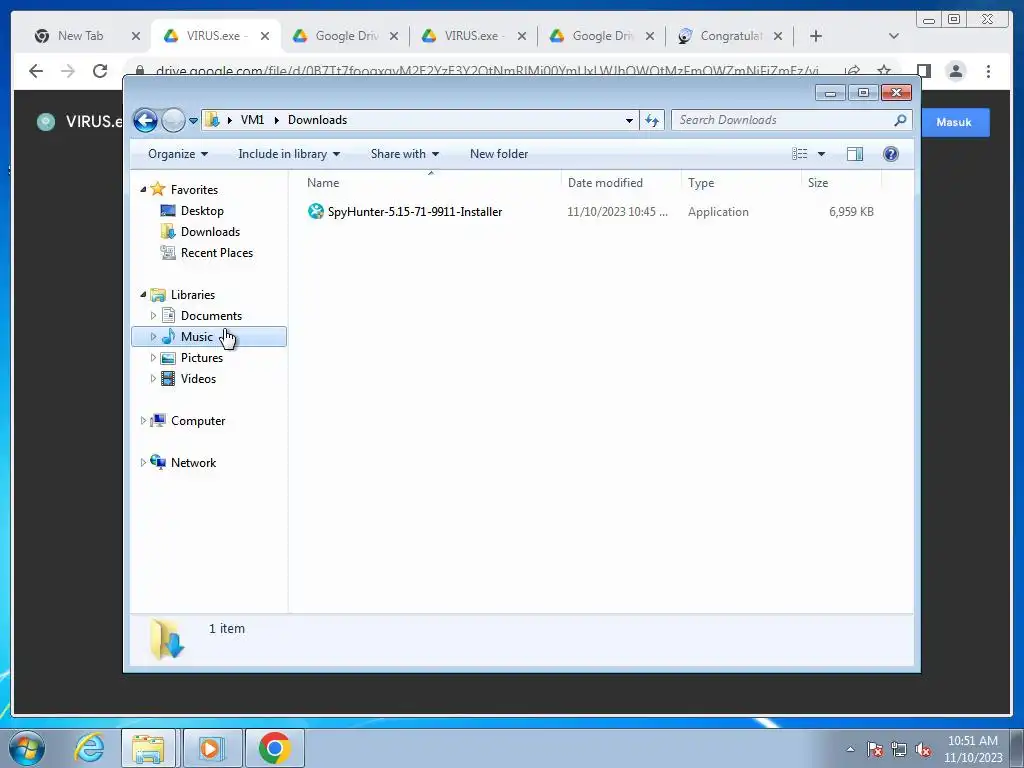Image resolution: width=1024 pixels, height=768 pixels.
Task: Select Network in navigation pane
Action: click(193, 462)
